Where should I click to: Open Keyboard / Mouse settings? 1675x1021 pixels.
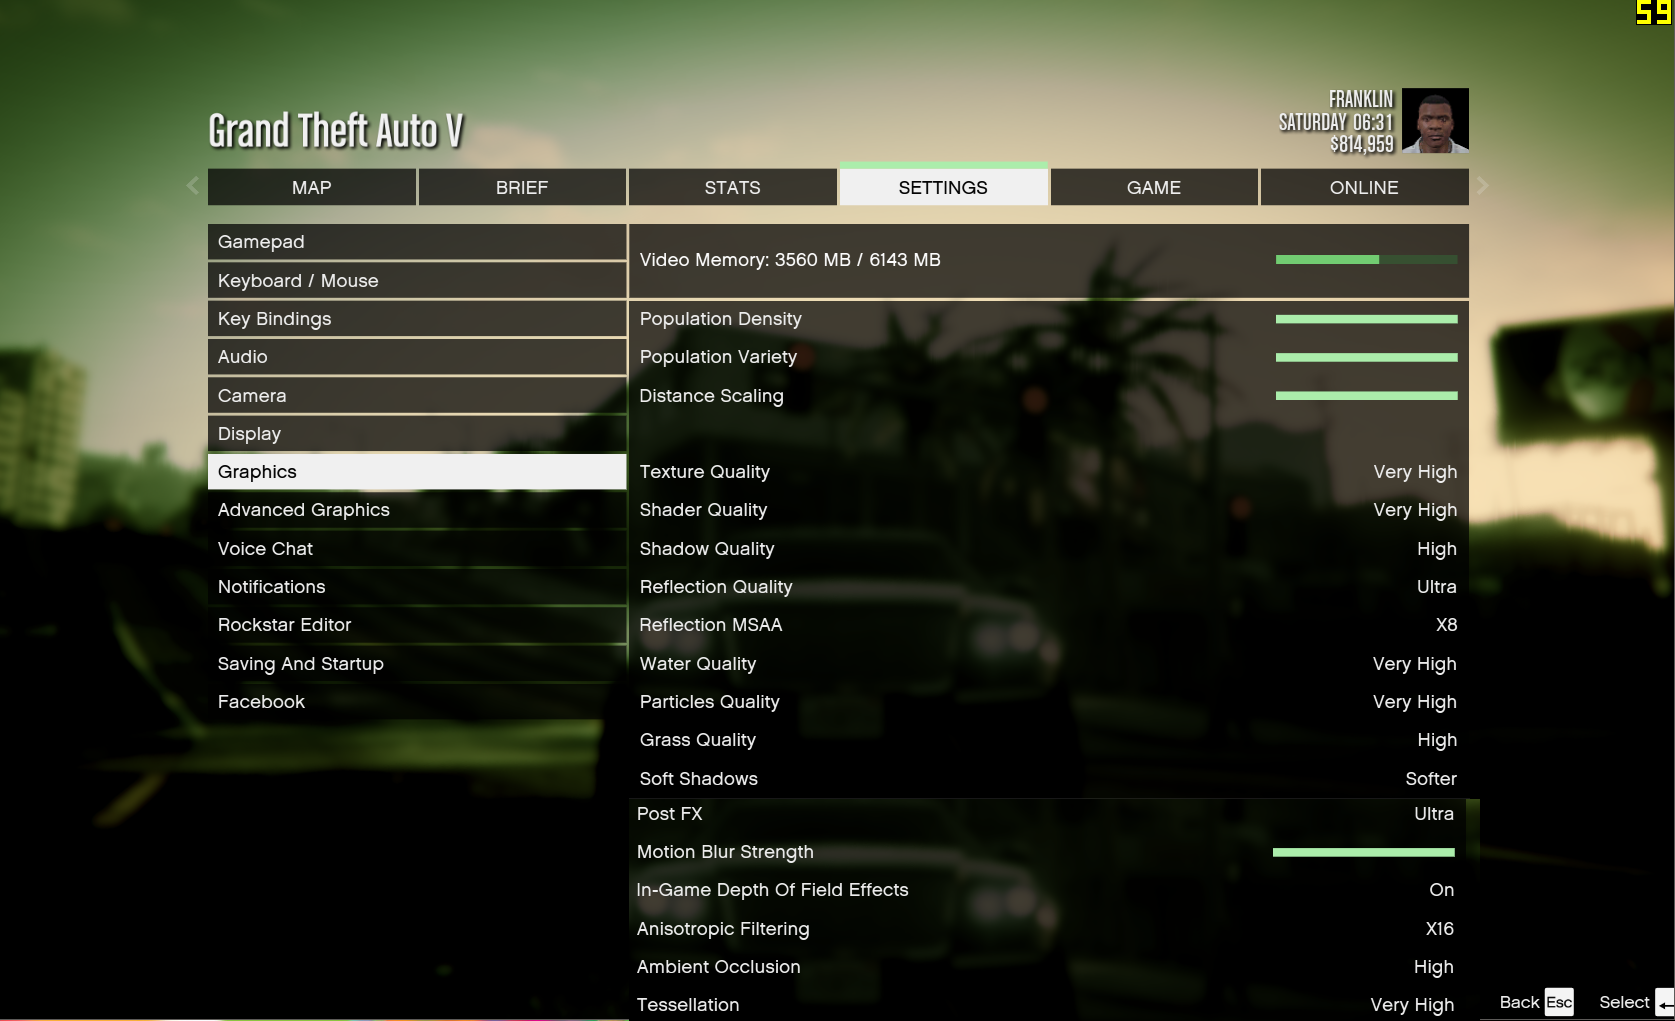point(417,281)
